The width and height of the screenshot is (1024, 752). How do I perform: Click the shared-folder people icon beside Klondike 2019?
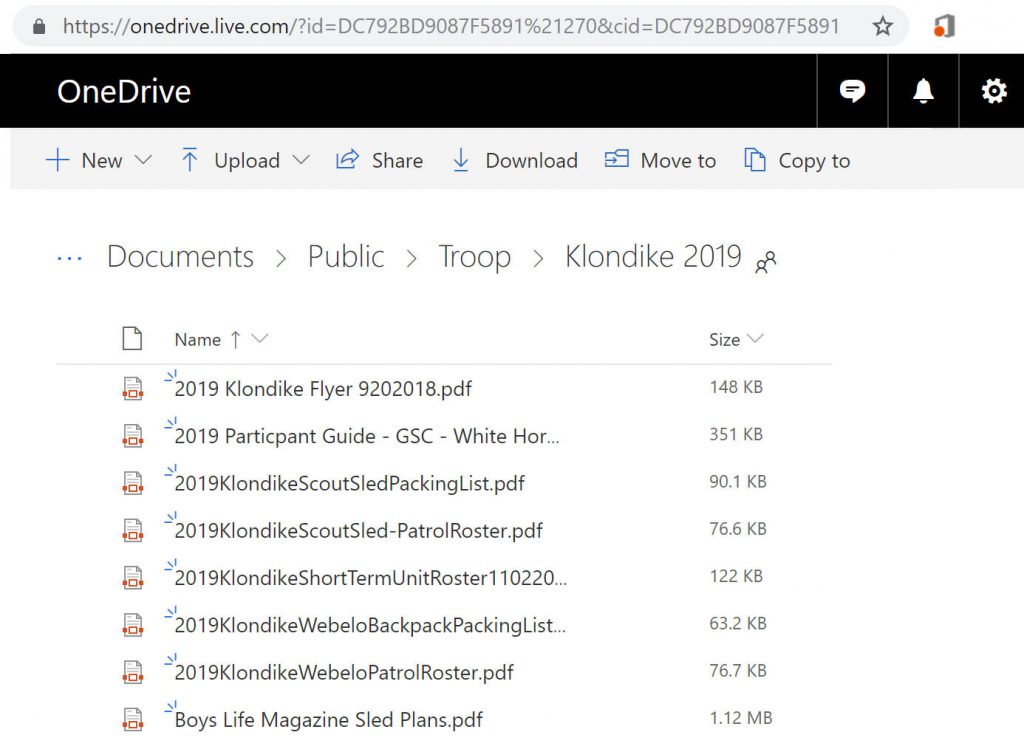(x=765, y=262)
